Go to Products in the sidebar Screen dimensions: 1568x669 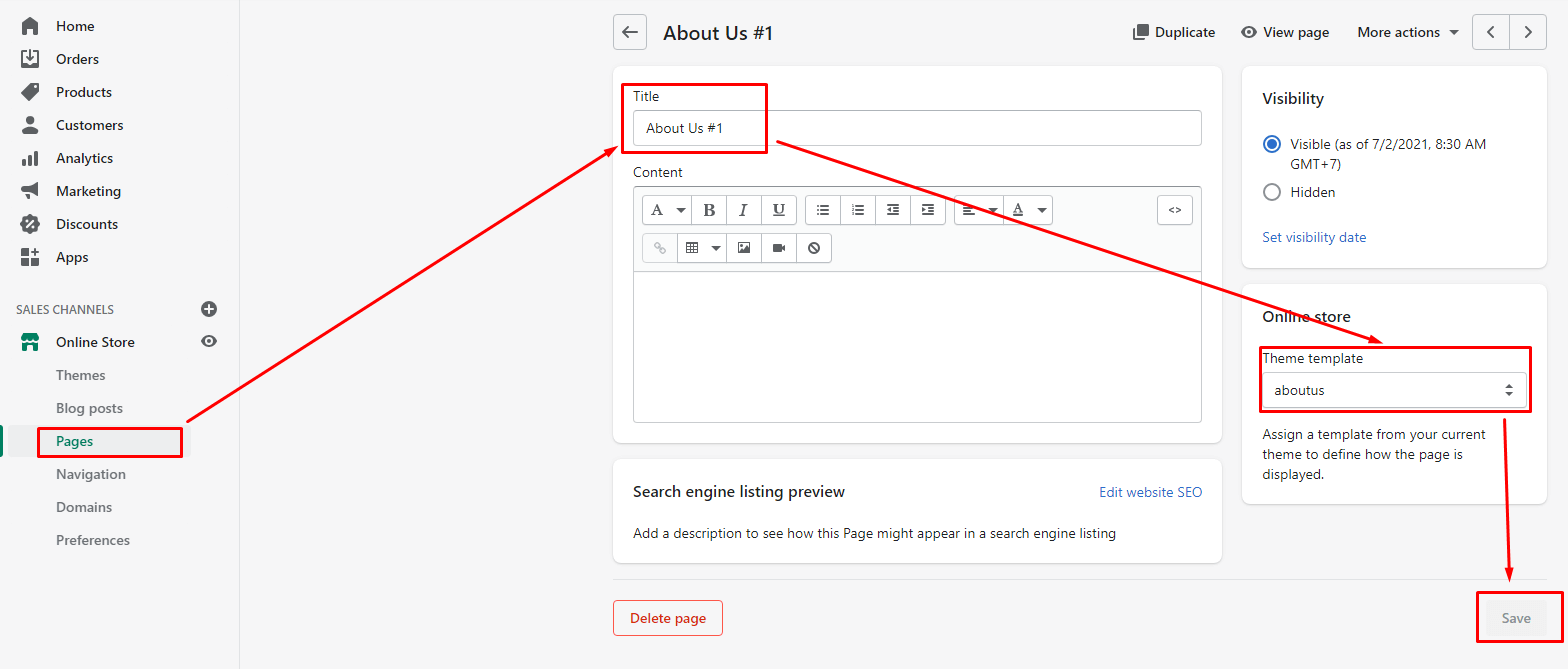[84, 92]
